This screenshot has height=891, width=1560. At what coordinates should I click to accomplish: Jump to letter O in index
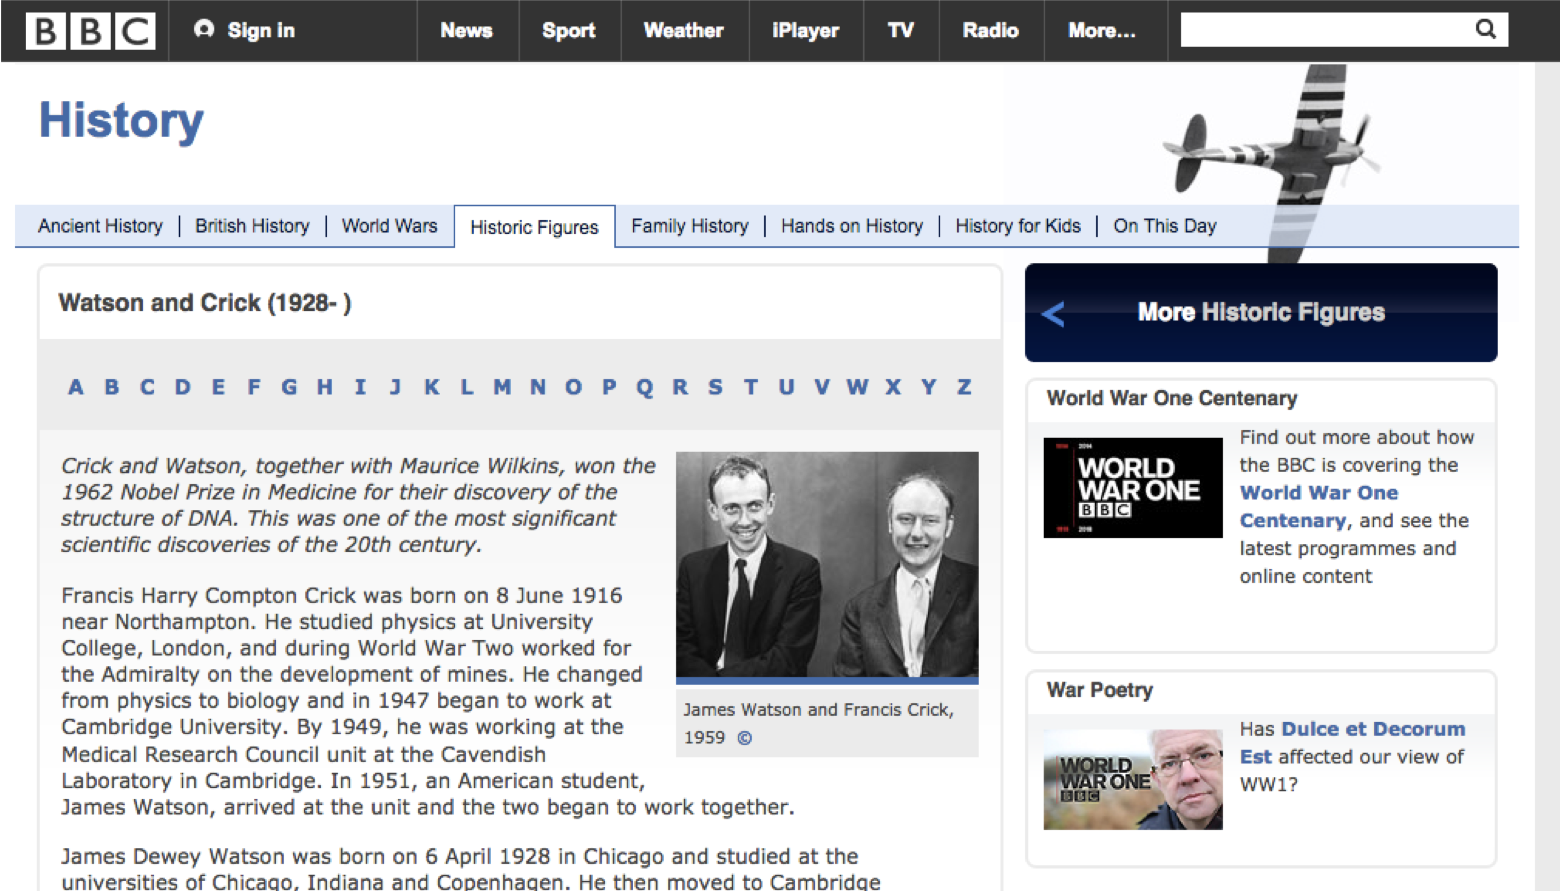pyautogui.click(x=573, y=387)
